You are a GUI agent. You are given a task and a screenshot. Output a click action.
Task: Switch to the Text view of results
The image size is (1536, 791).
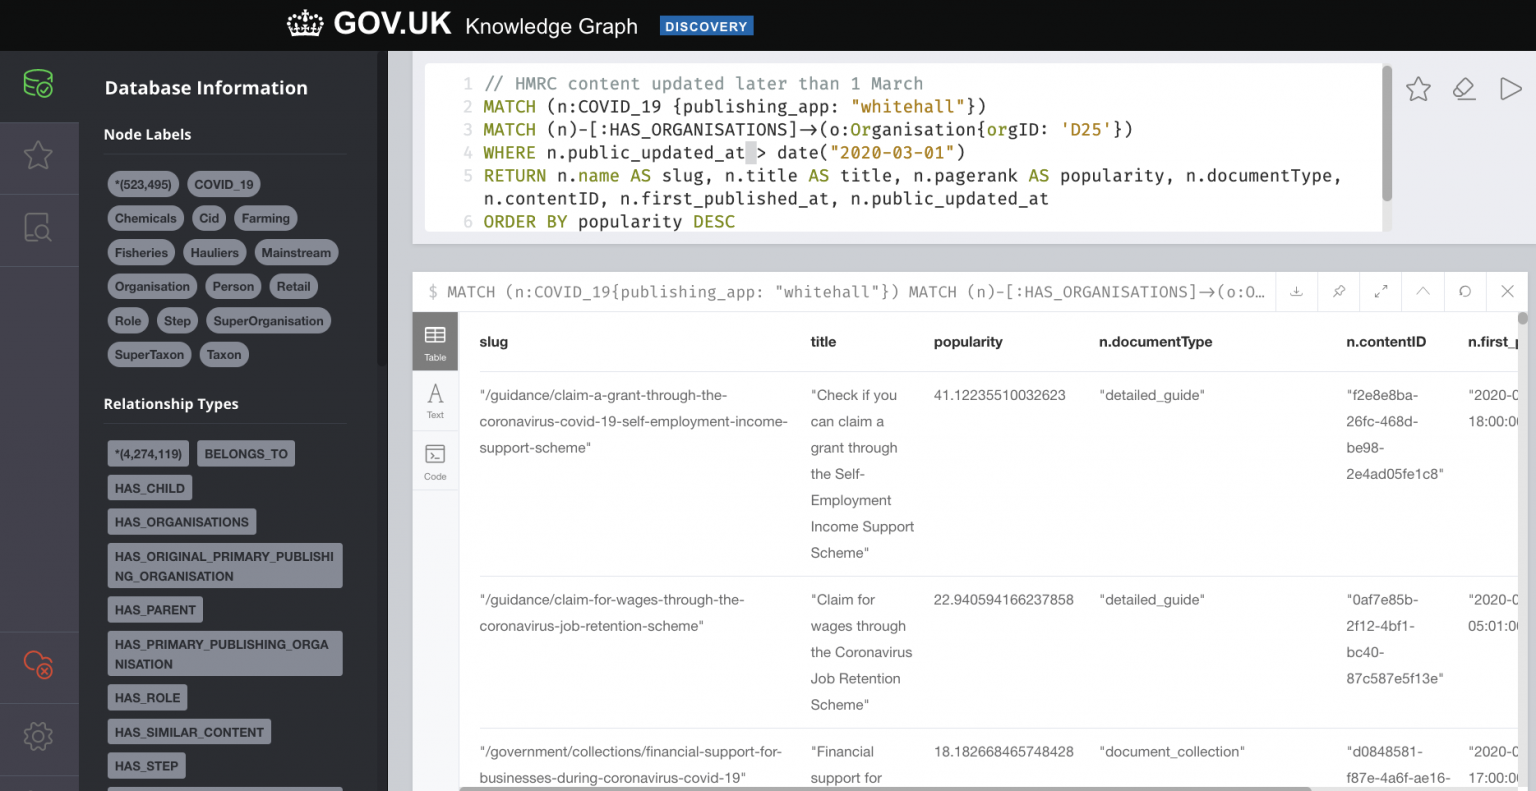point(435,400)
